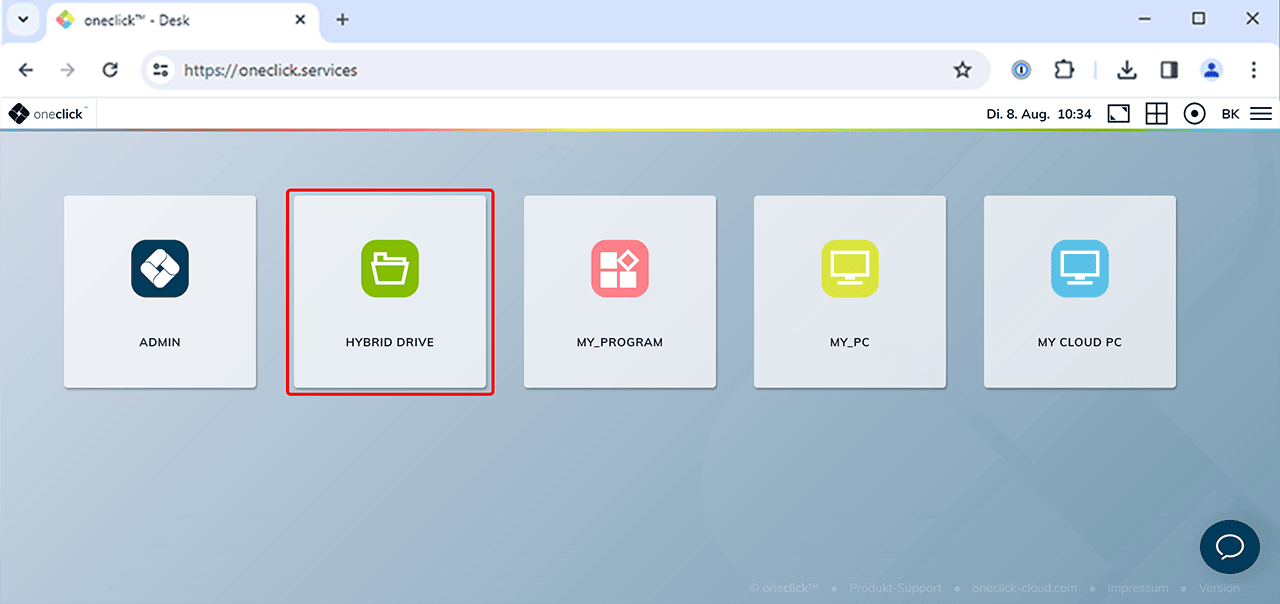
Task: Open the chat support bubble
Action: [1229, 547]
